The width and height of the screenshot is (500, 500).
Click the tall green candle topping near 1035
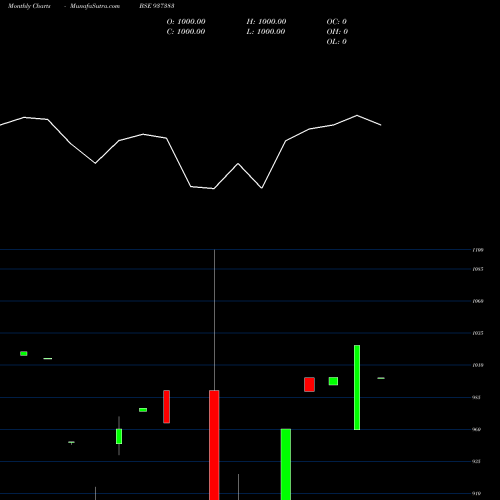coord(357,387)
